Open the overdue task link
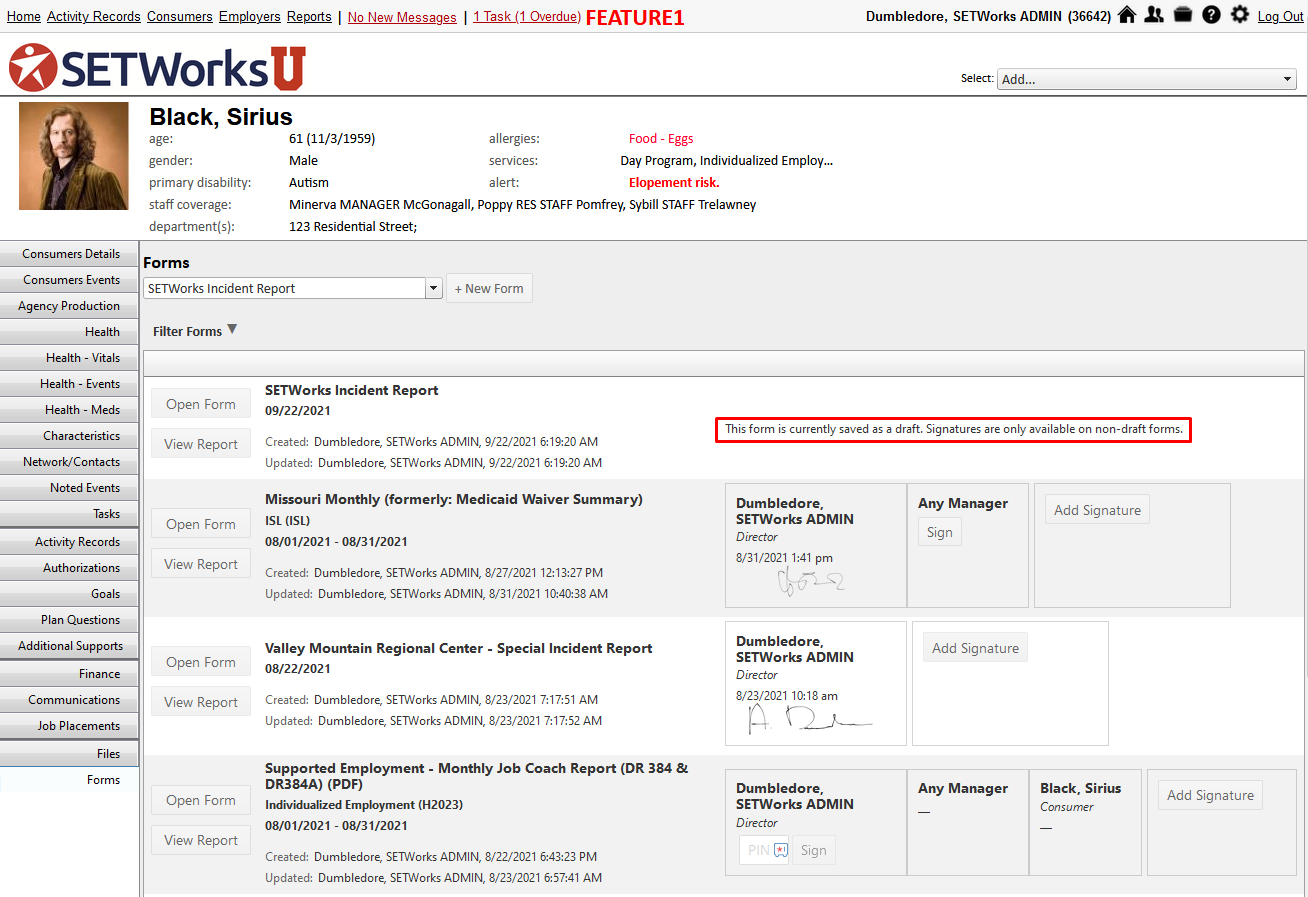This screenshot has width=1308, height=897. pyautogui.click(x=527, y=17)
